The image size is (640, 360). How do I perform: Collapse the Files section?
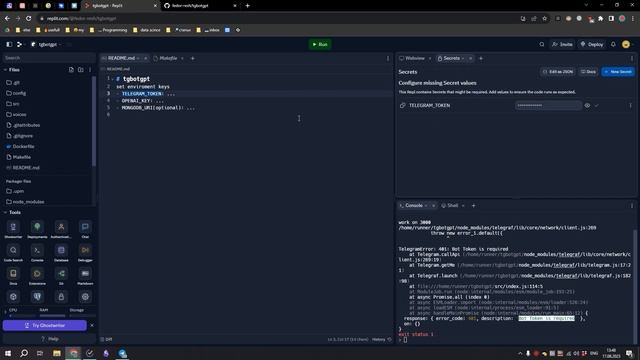click(x=5, y=70)
